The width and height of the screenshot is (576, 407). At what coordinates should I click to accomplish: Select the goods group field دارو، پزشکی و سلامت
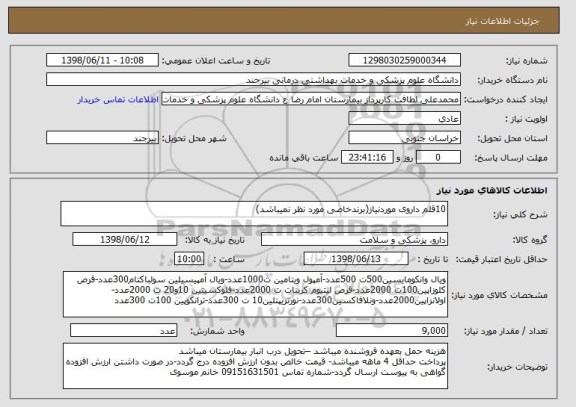point(354,240)
